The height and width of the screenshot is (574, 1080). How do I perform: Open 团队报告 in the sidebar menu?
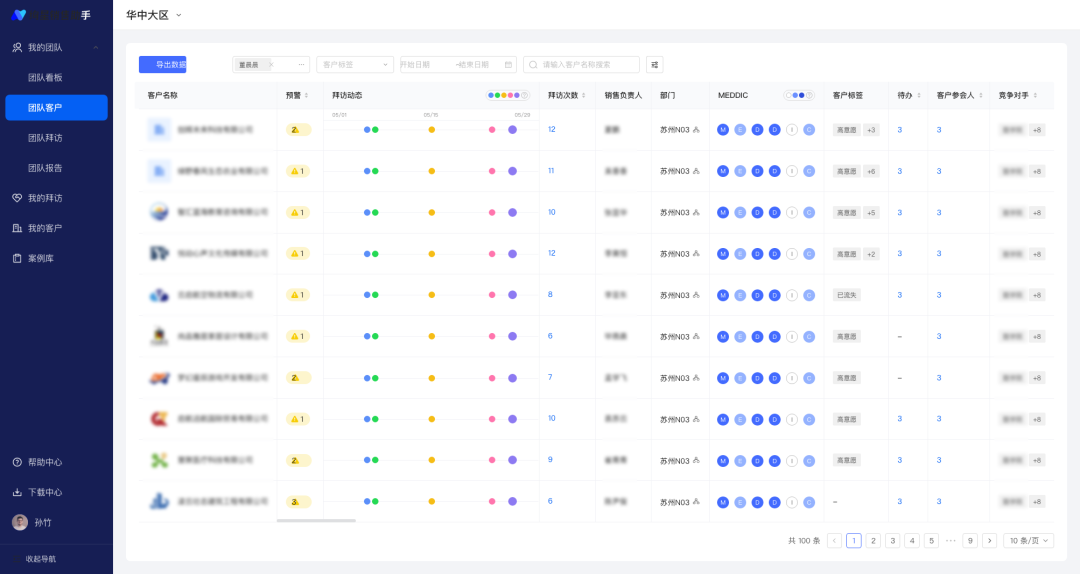pos(46,168)
